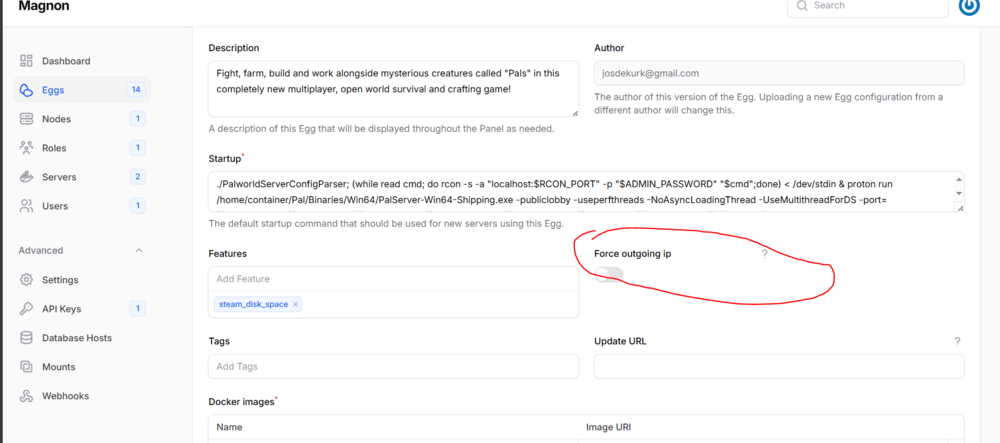
Task: Click the Magnon panel title
Action: coord(43,6)
